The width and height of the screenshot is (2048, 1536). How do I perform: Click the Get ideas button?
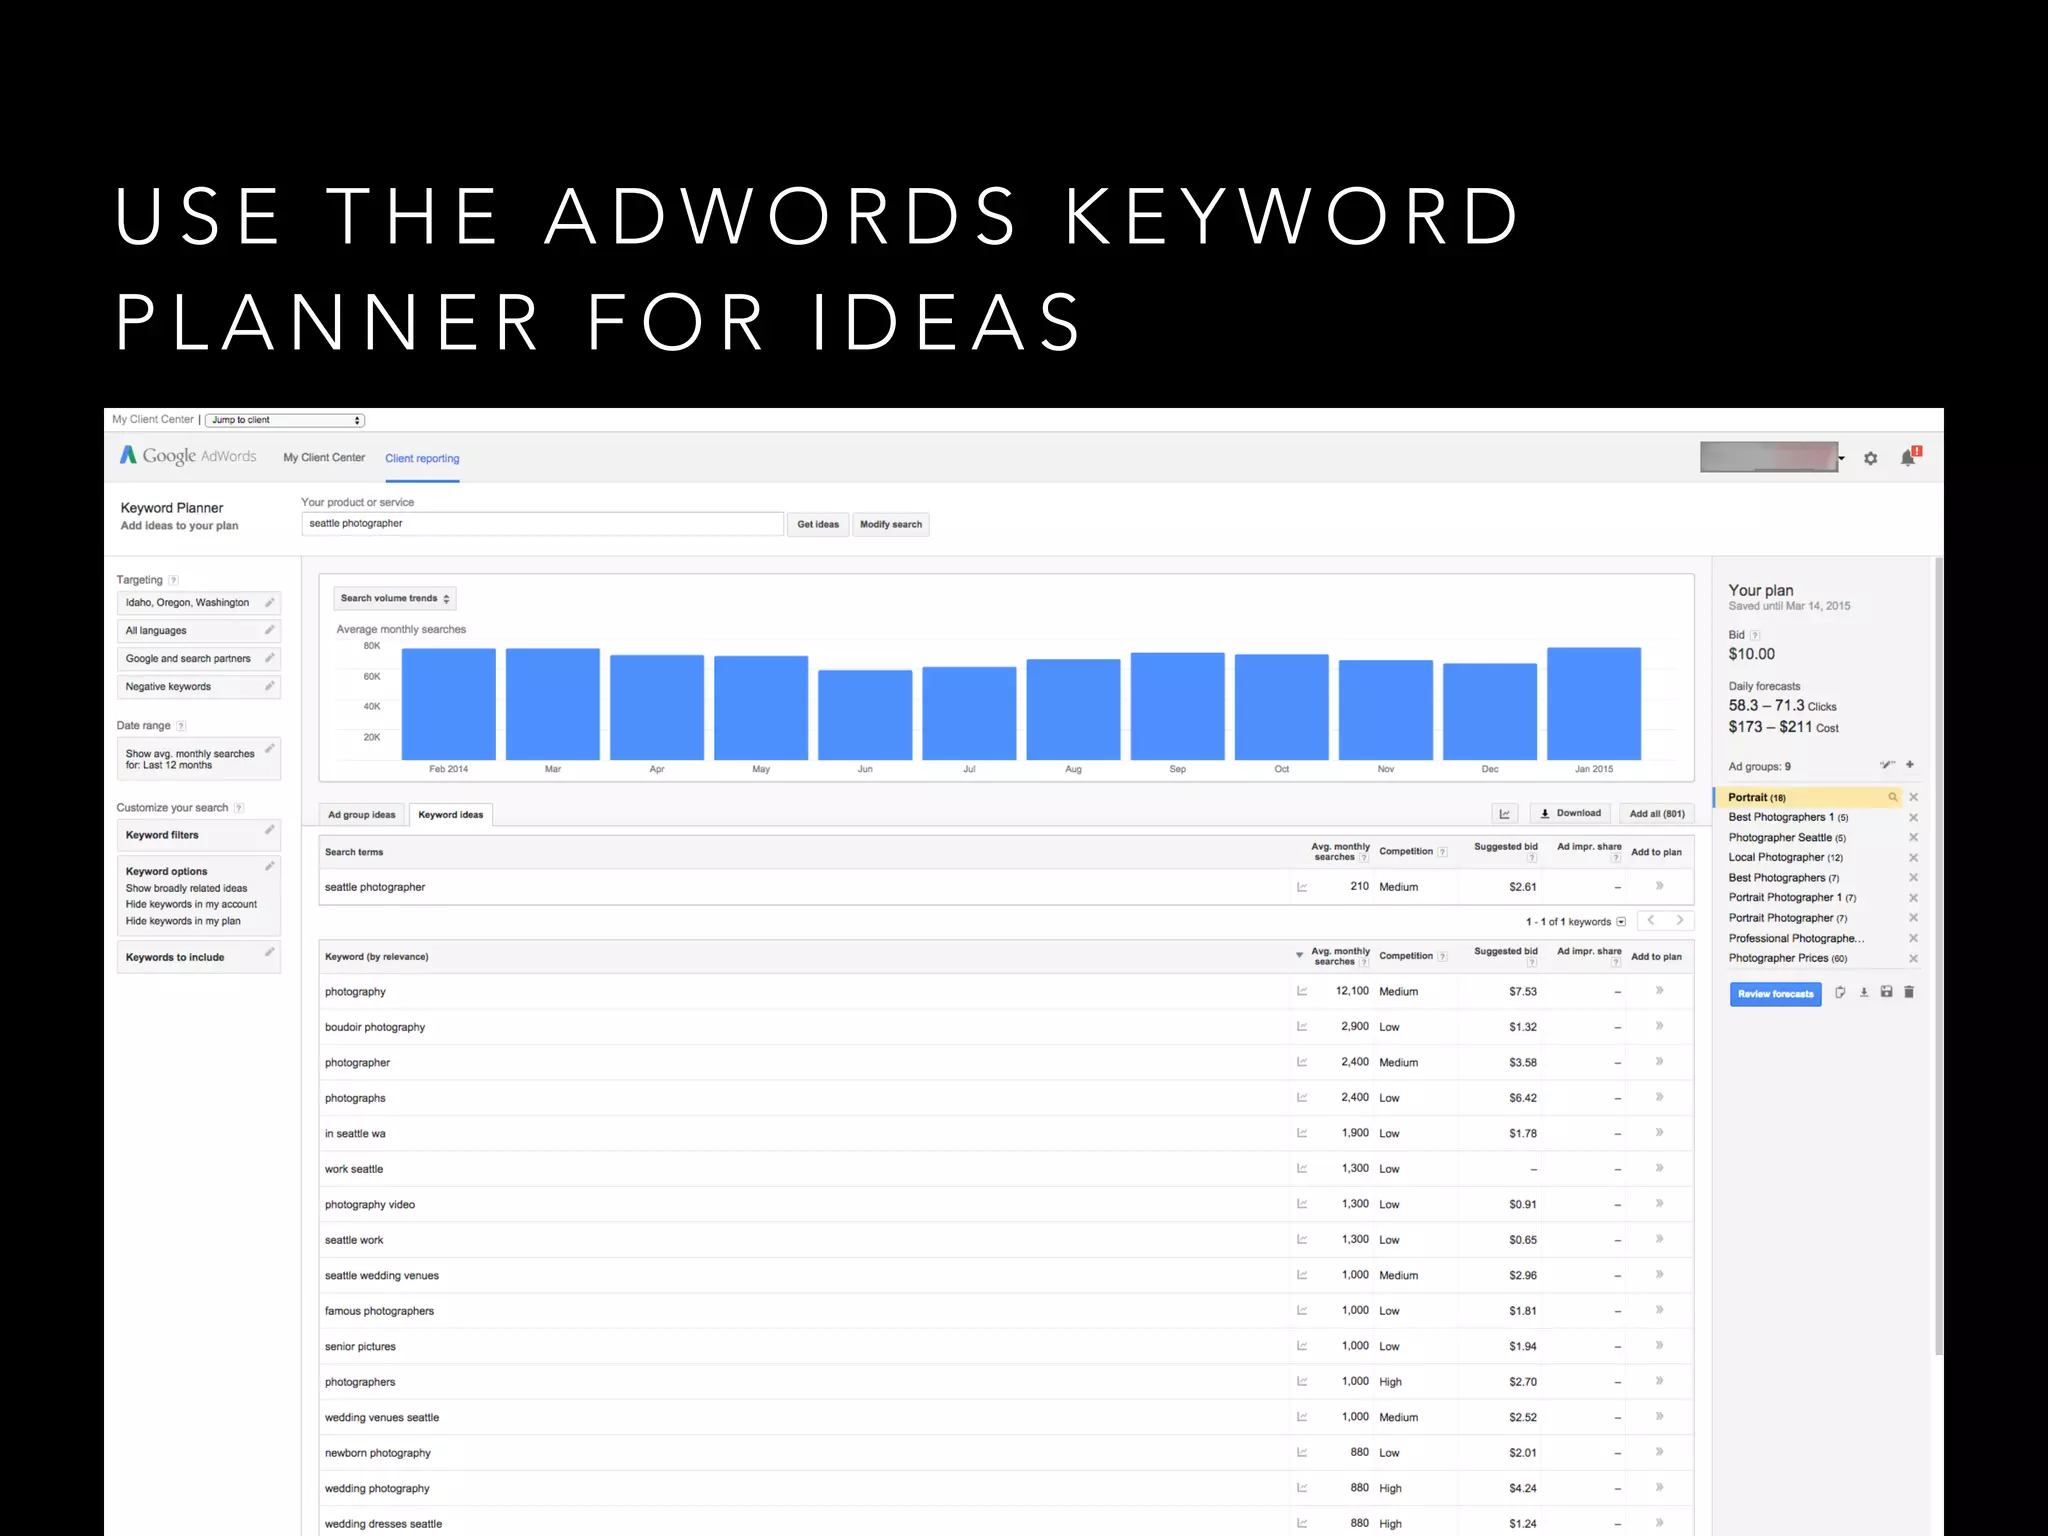[x=818, y=524]
